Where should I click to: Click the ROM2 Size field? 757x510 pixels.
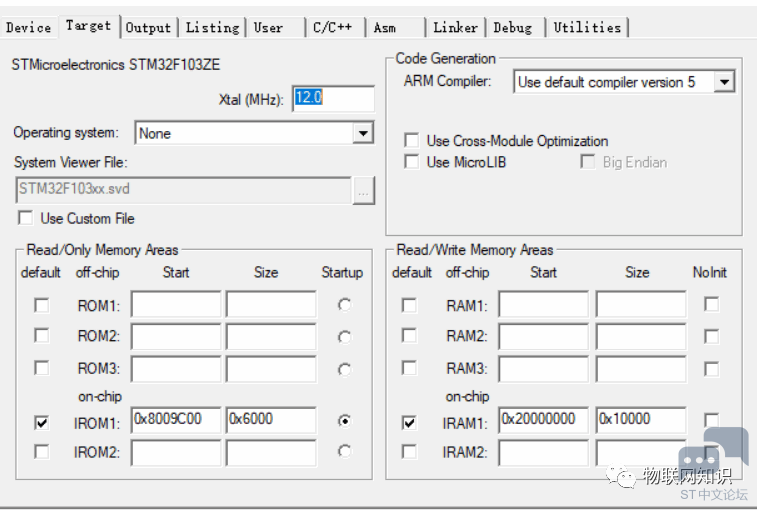(271, 336)
